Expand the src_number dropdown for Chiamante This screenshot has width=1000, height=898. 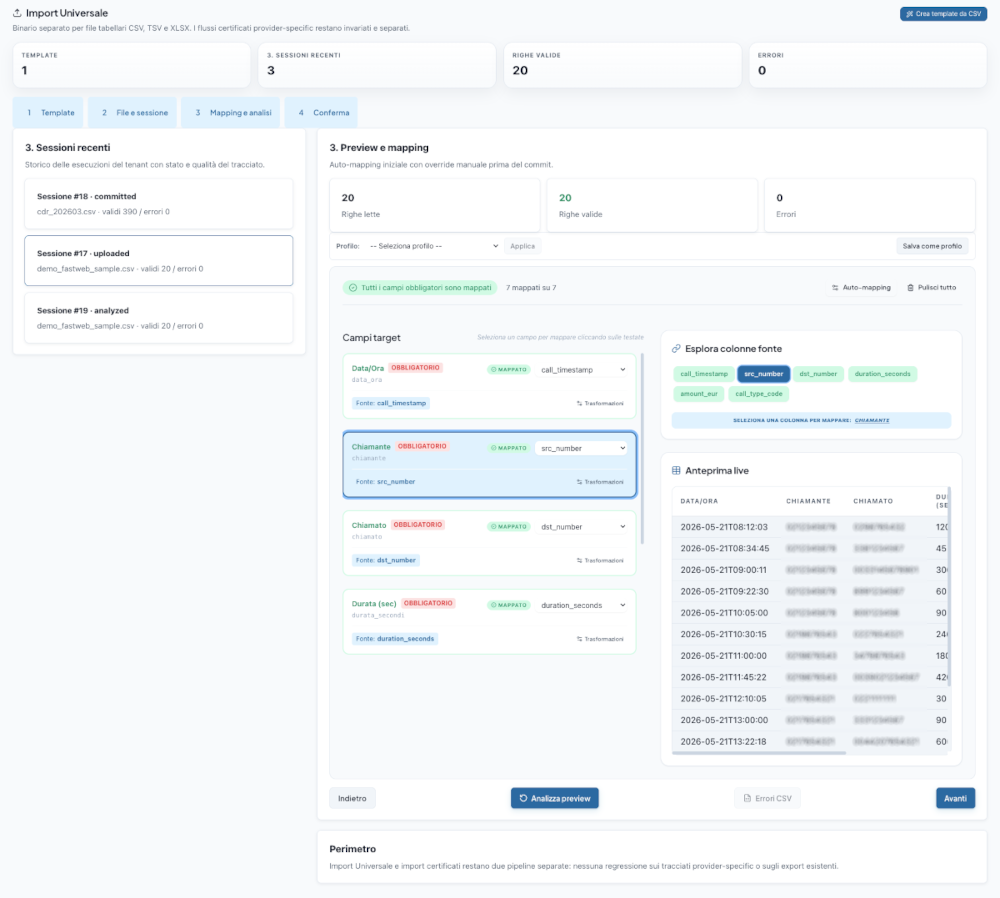tap(582, 448)
